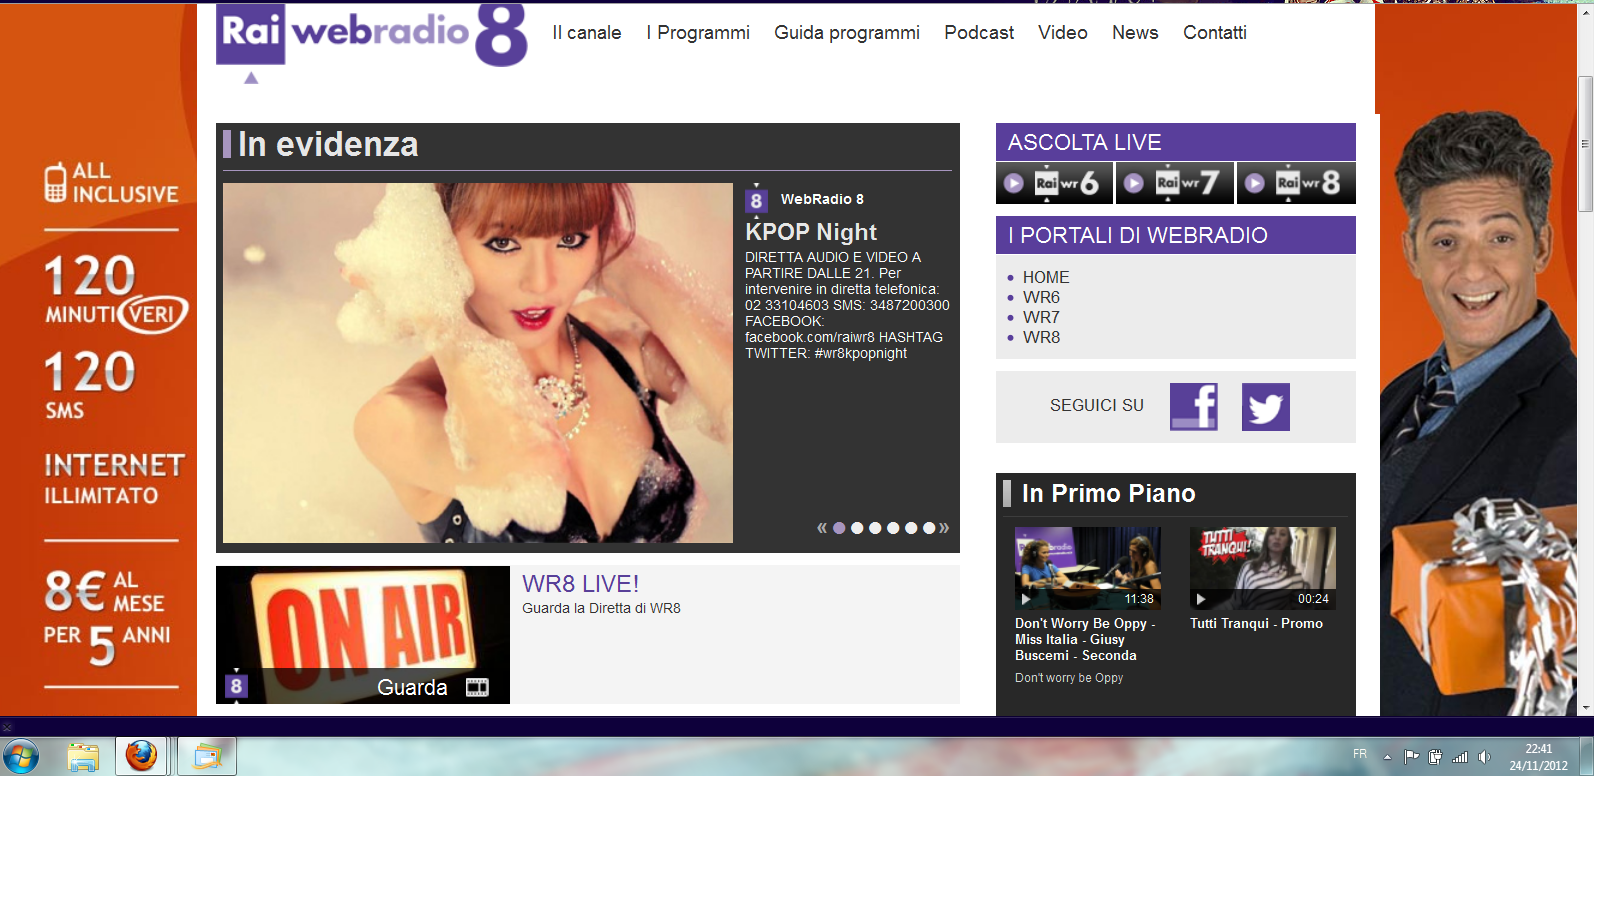The width and height of the screenshot is (1600, 900).
Task: Go to previous slide with « arrow
Action: pos(822,528)
